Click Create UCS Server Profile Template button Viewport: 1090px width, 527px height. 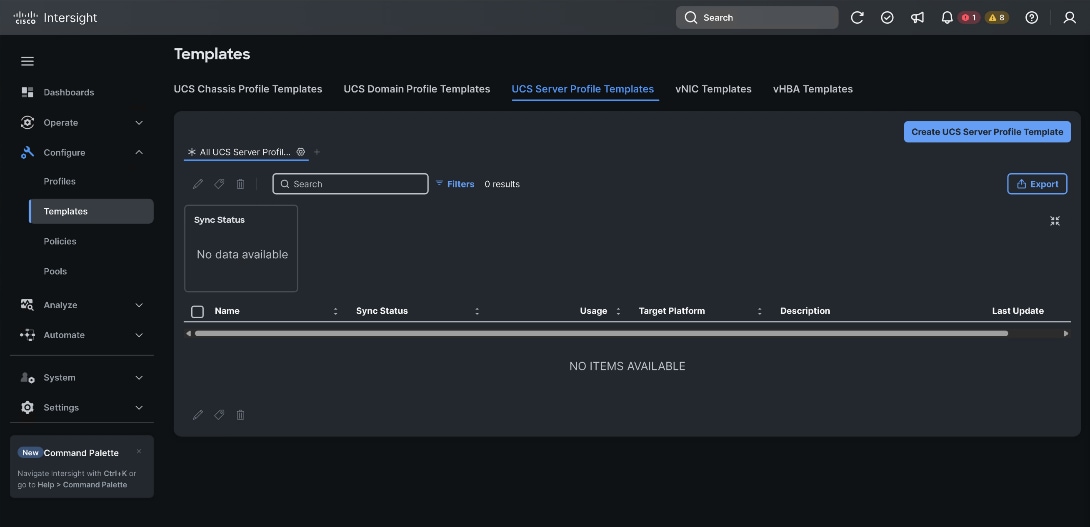pyautogui.click(x=987, y=131)
